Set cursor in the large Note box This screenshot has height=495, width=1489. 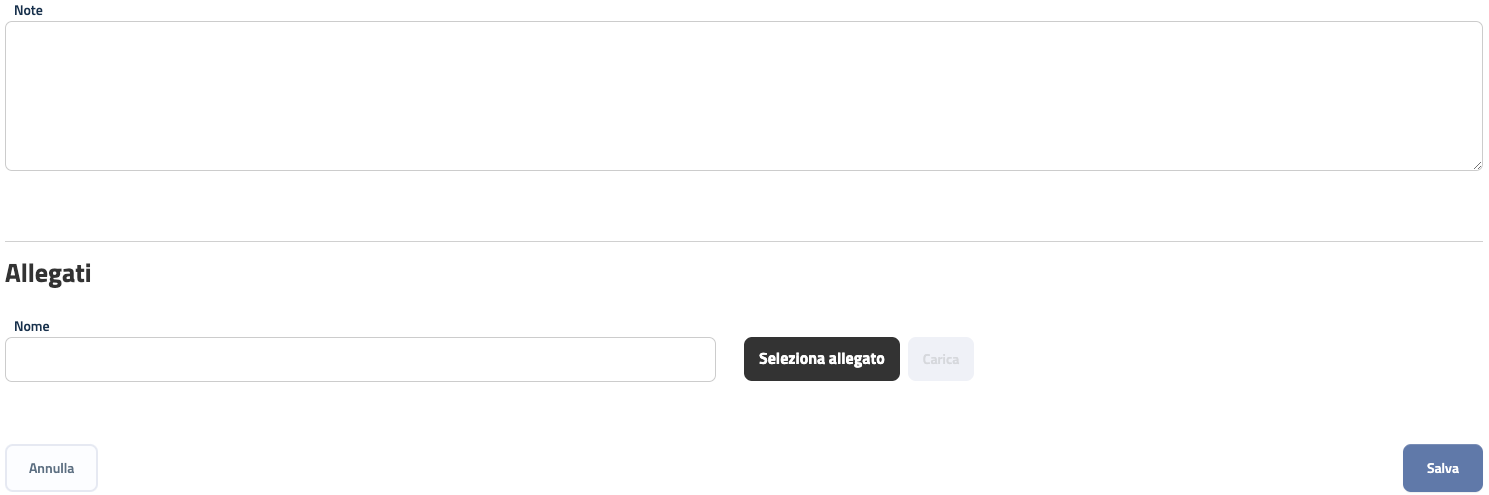click(743, 96)
